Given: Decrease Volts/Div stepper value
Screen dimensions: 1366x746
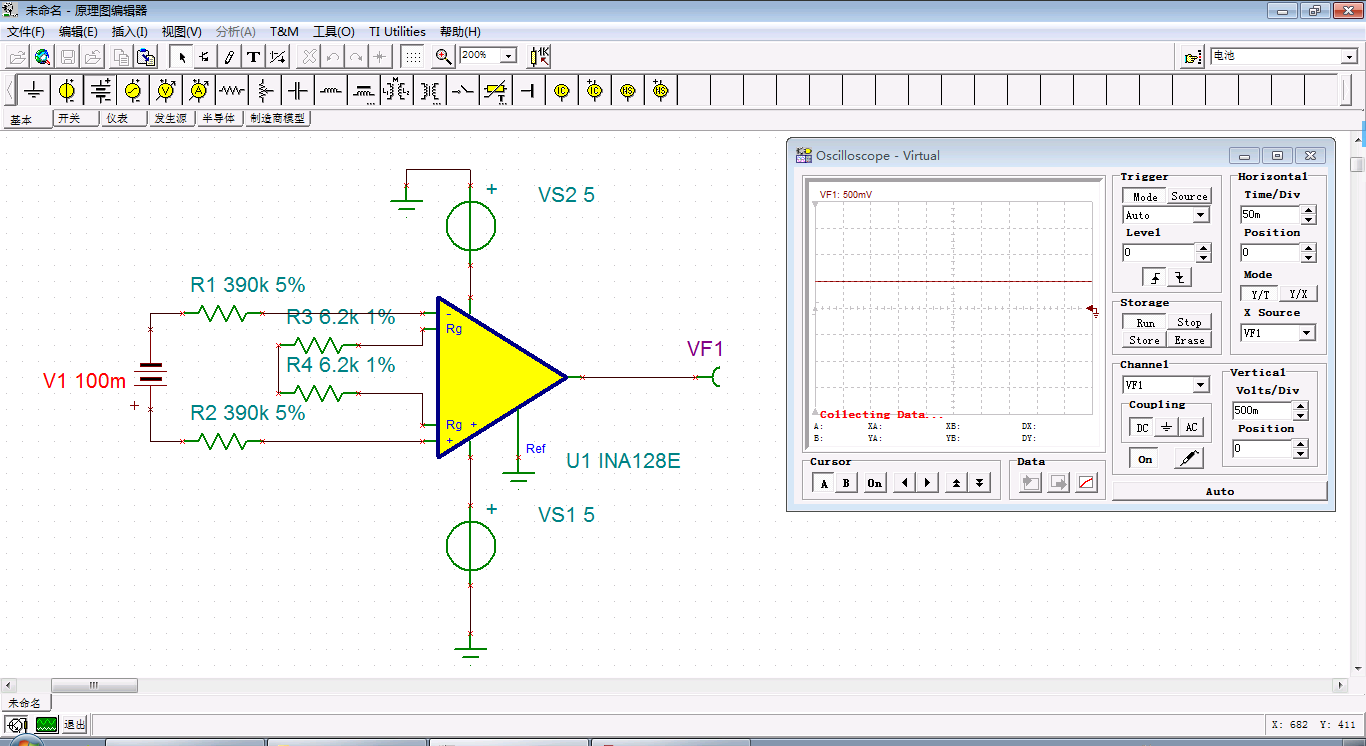Looking at the screenshot, I should (x=1300, y=415).
